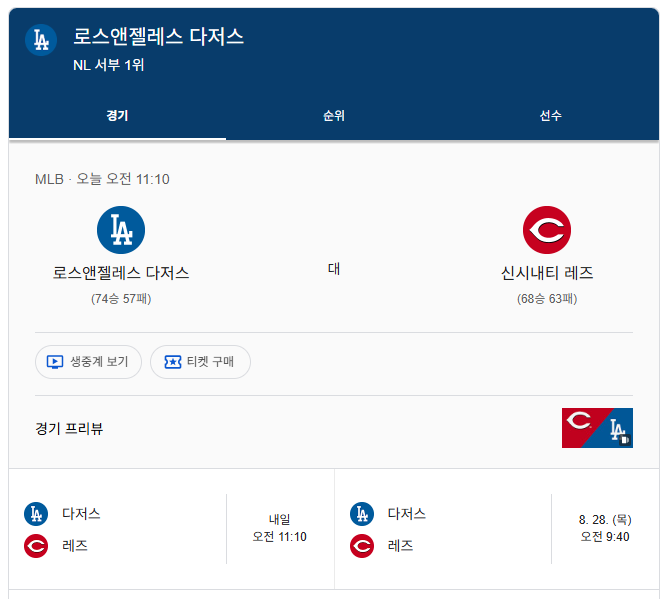Switch to the 순위 tab

[x=334, y=115]
